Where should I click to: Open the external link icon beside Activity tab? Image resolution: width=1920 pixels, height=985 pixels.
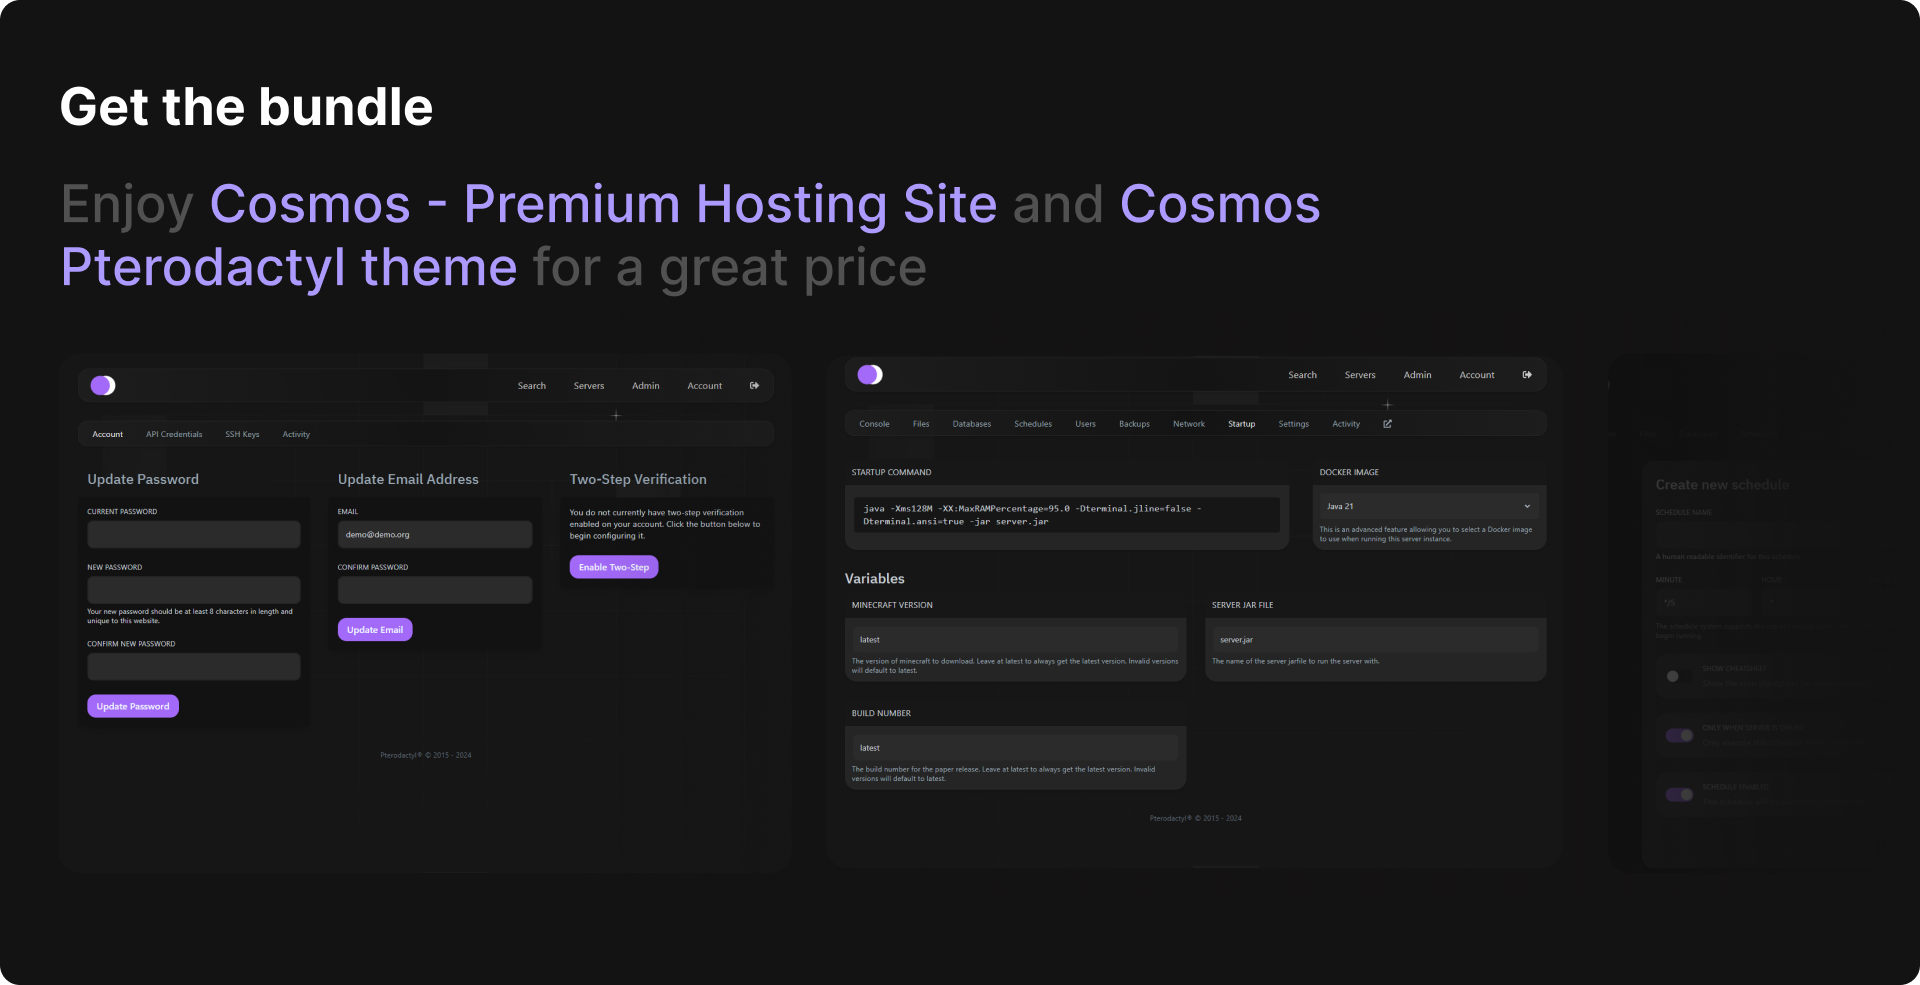point(1387,424)
